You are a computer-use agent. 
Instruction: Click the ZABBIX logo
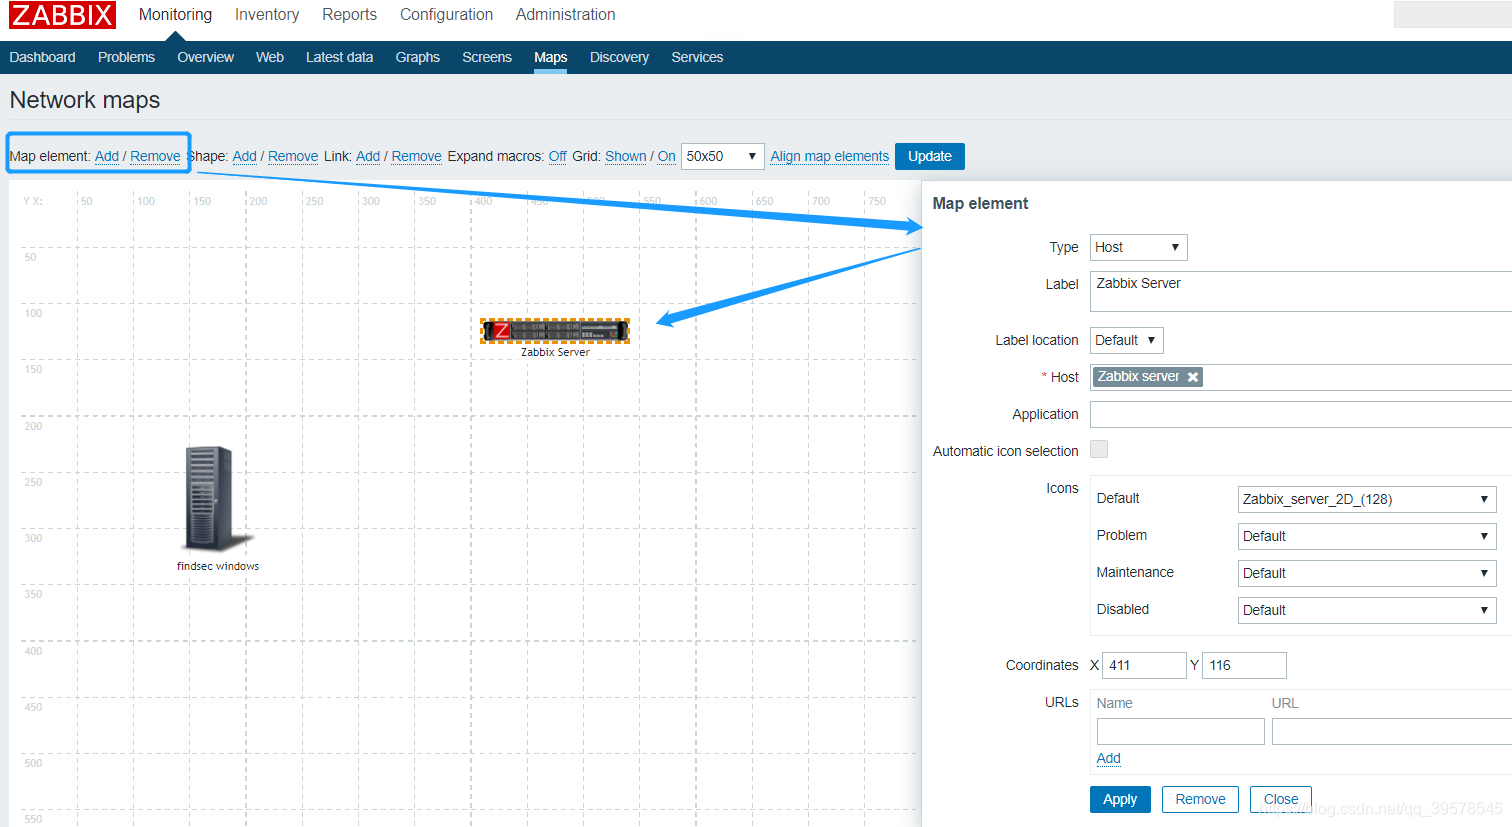(x=62, y=15)
